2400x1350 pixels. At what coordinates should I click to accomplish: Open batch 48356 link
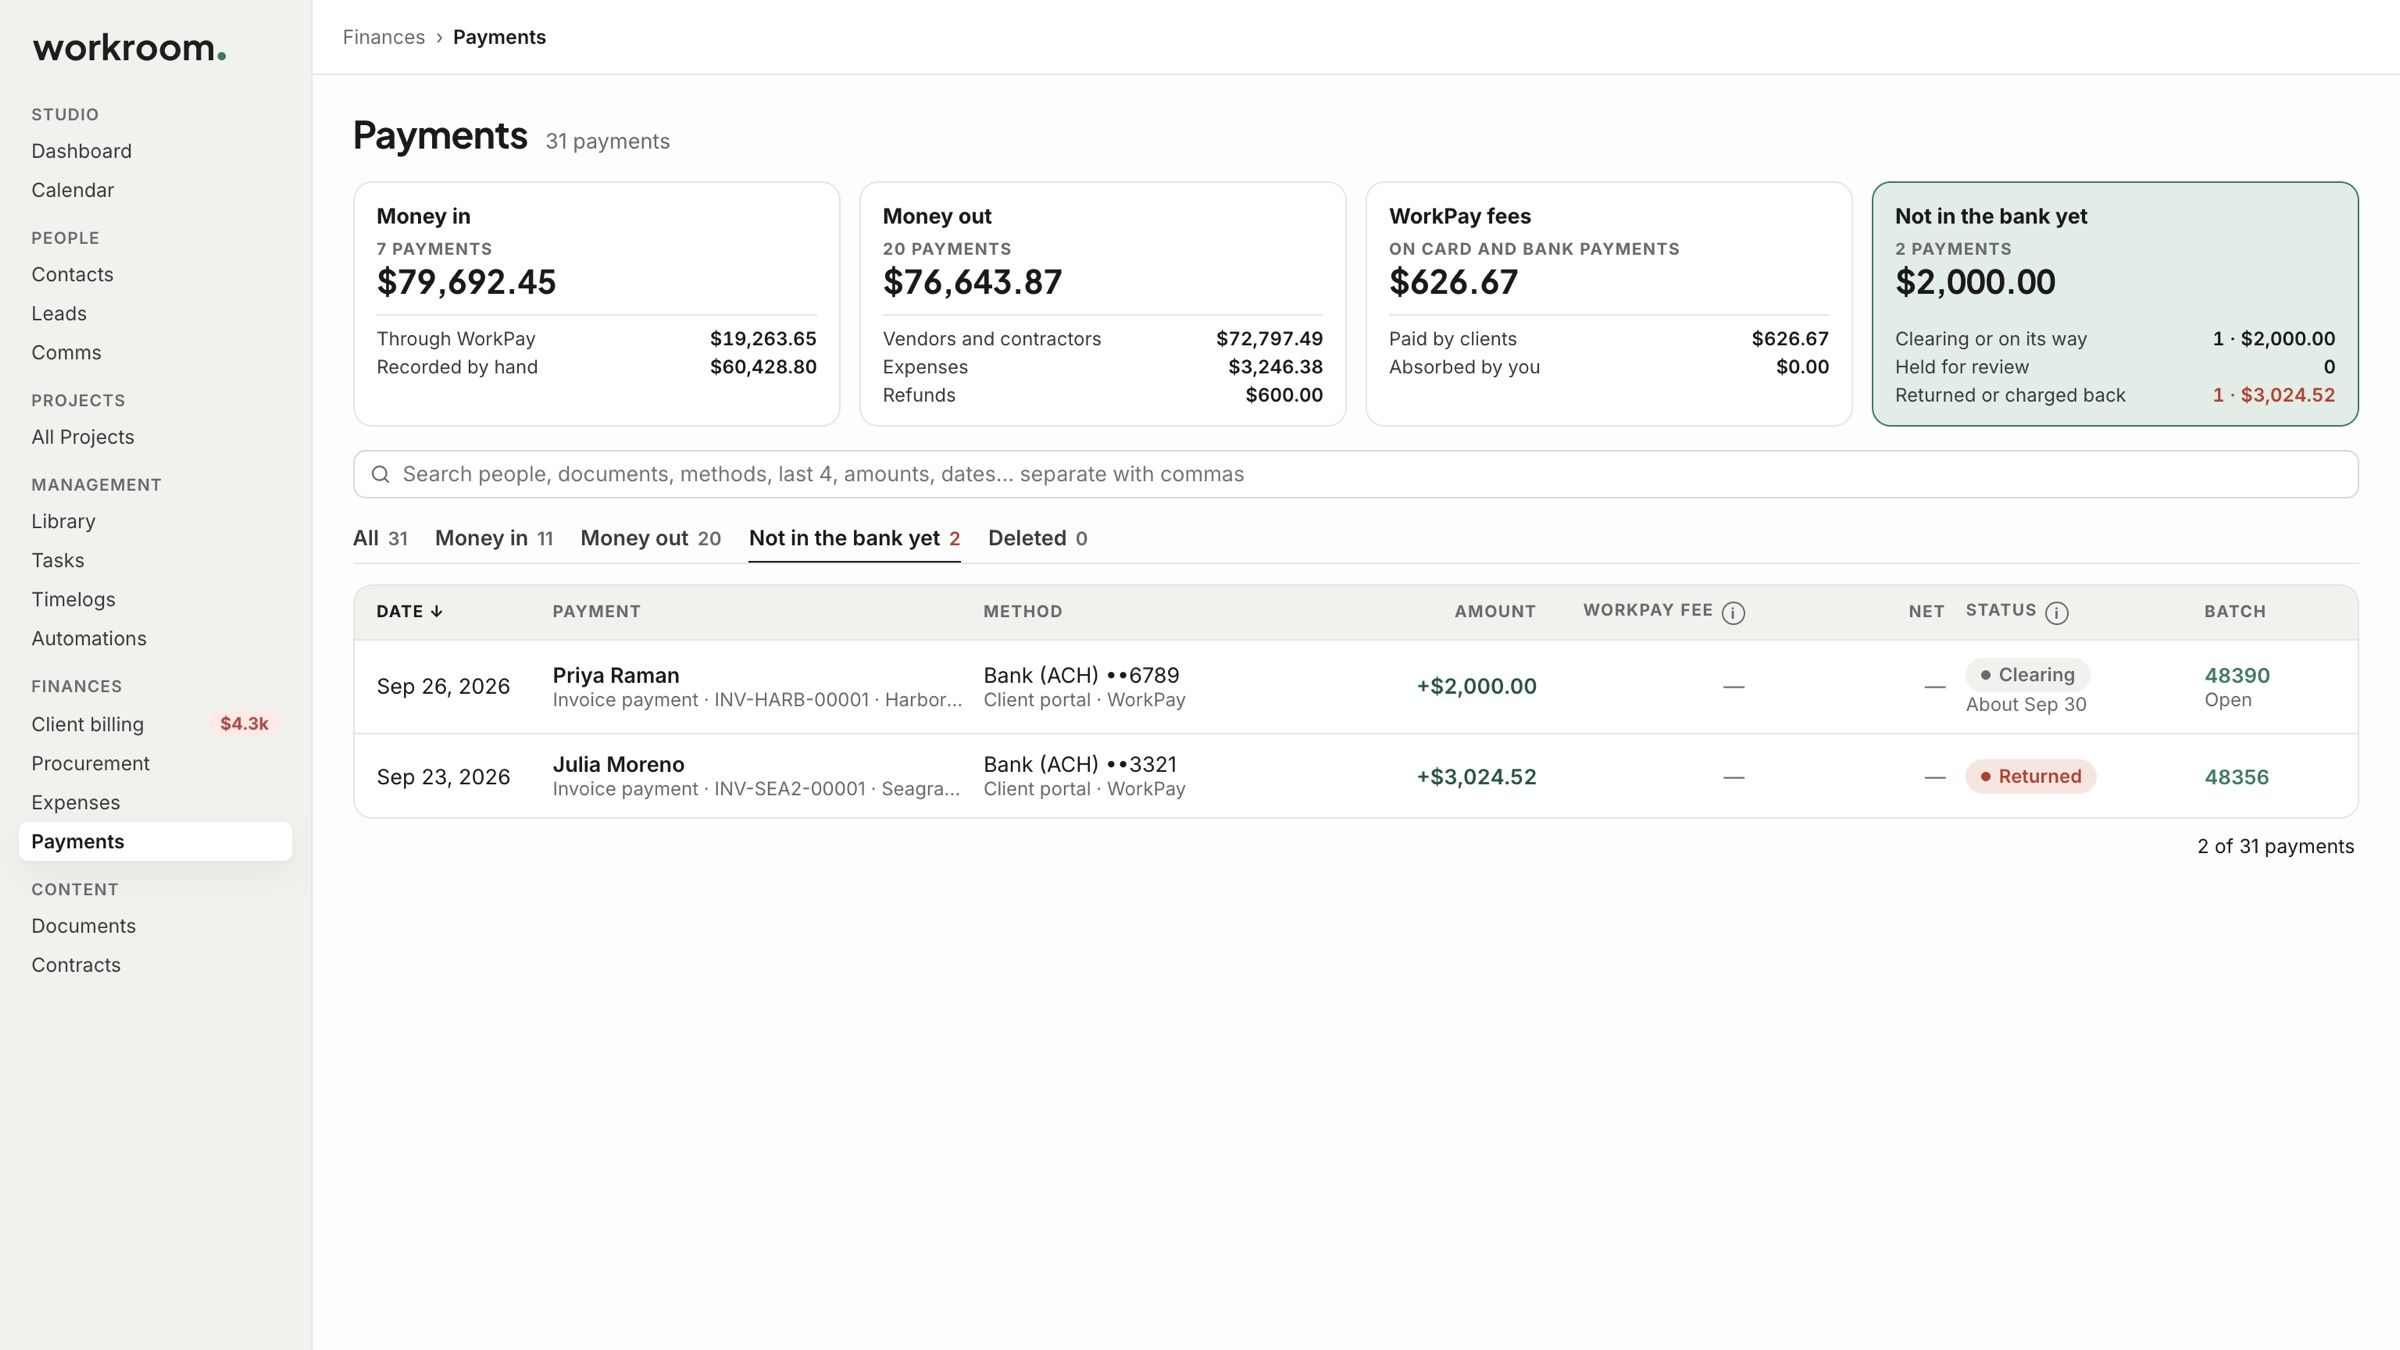point(2237,777)
